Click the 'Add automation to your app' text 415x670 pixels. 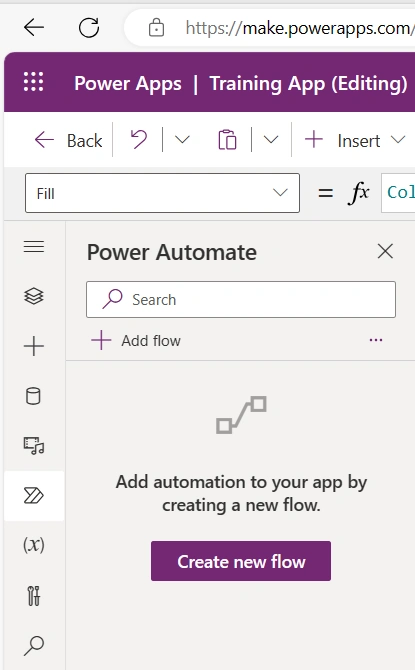pos(241,494)
